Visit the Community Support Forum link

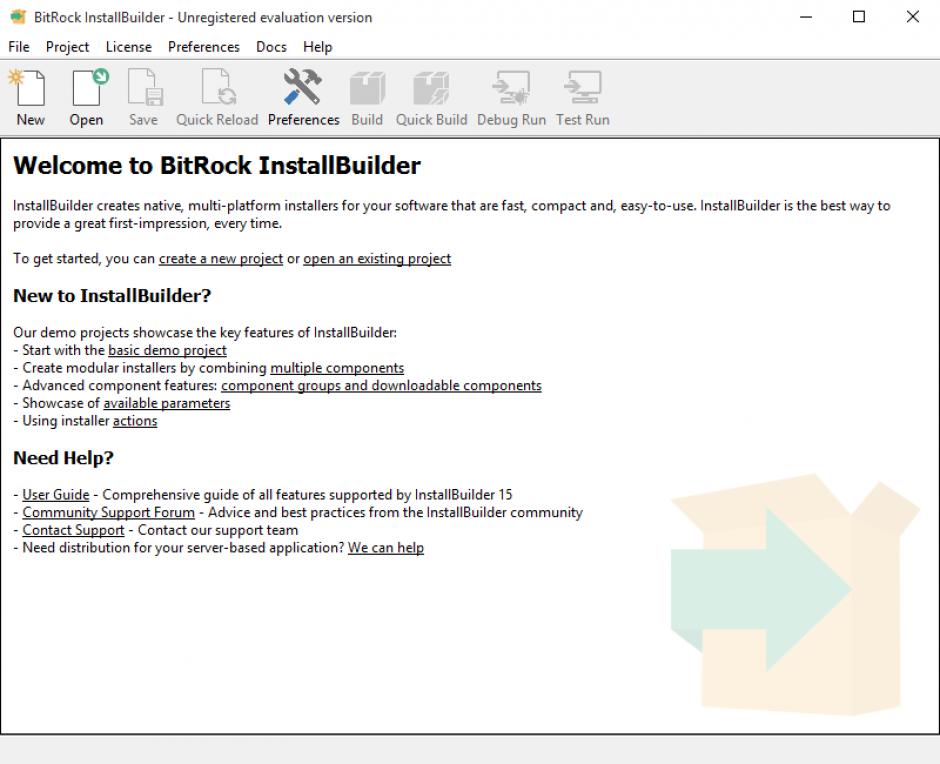coord(108,513)
